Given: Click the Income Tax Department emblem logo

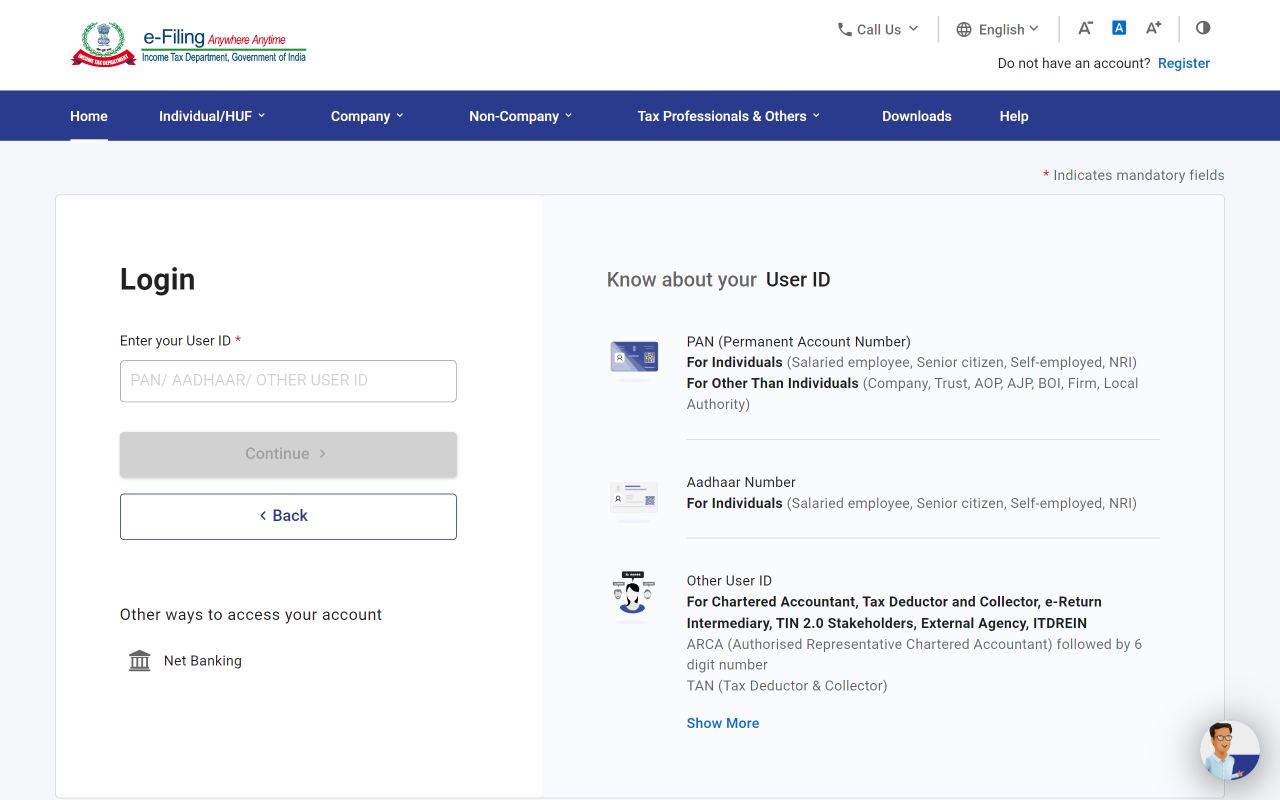Looking at the screenshot, I should click(x=104, y=44).
